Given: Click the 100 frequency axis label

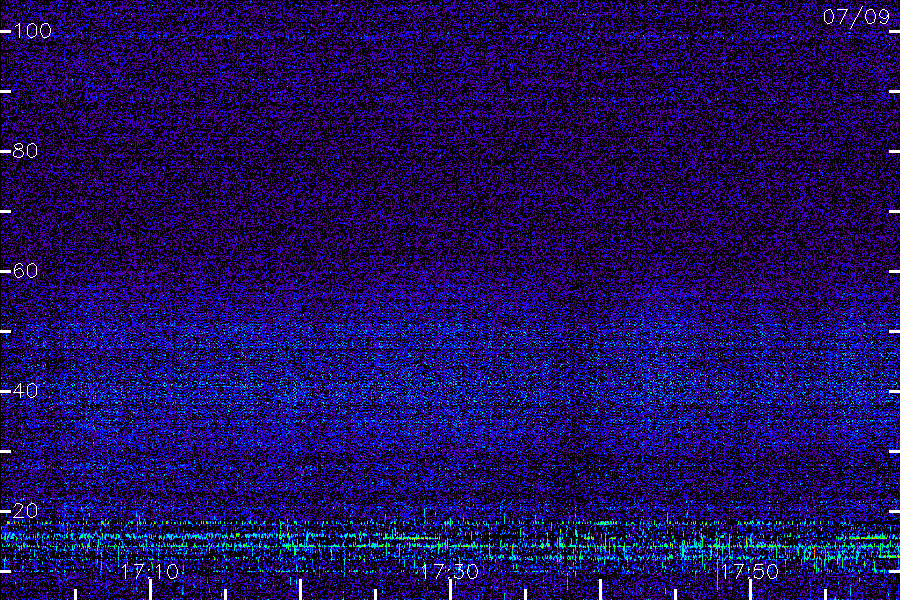Looking at the screenshot, I should point(33,31).
